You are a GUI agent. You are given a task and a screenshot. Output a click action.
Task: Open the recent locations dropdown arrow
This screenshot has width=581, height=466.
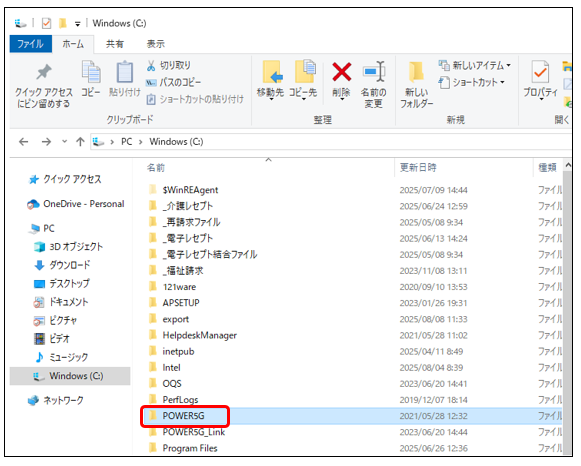click(x=64, y=142)
